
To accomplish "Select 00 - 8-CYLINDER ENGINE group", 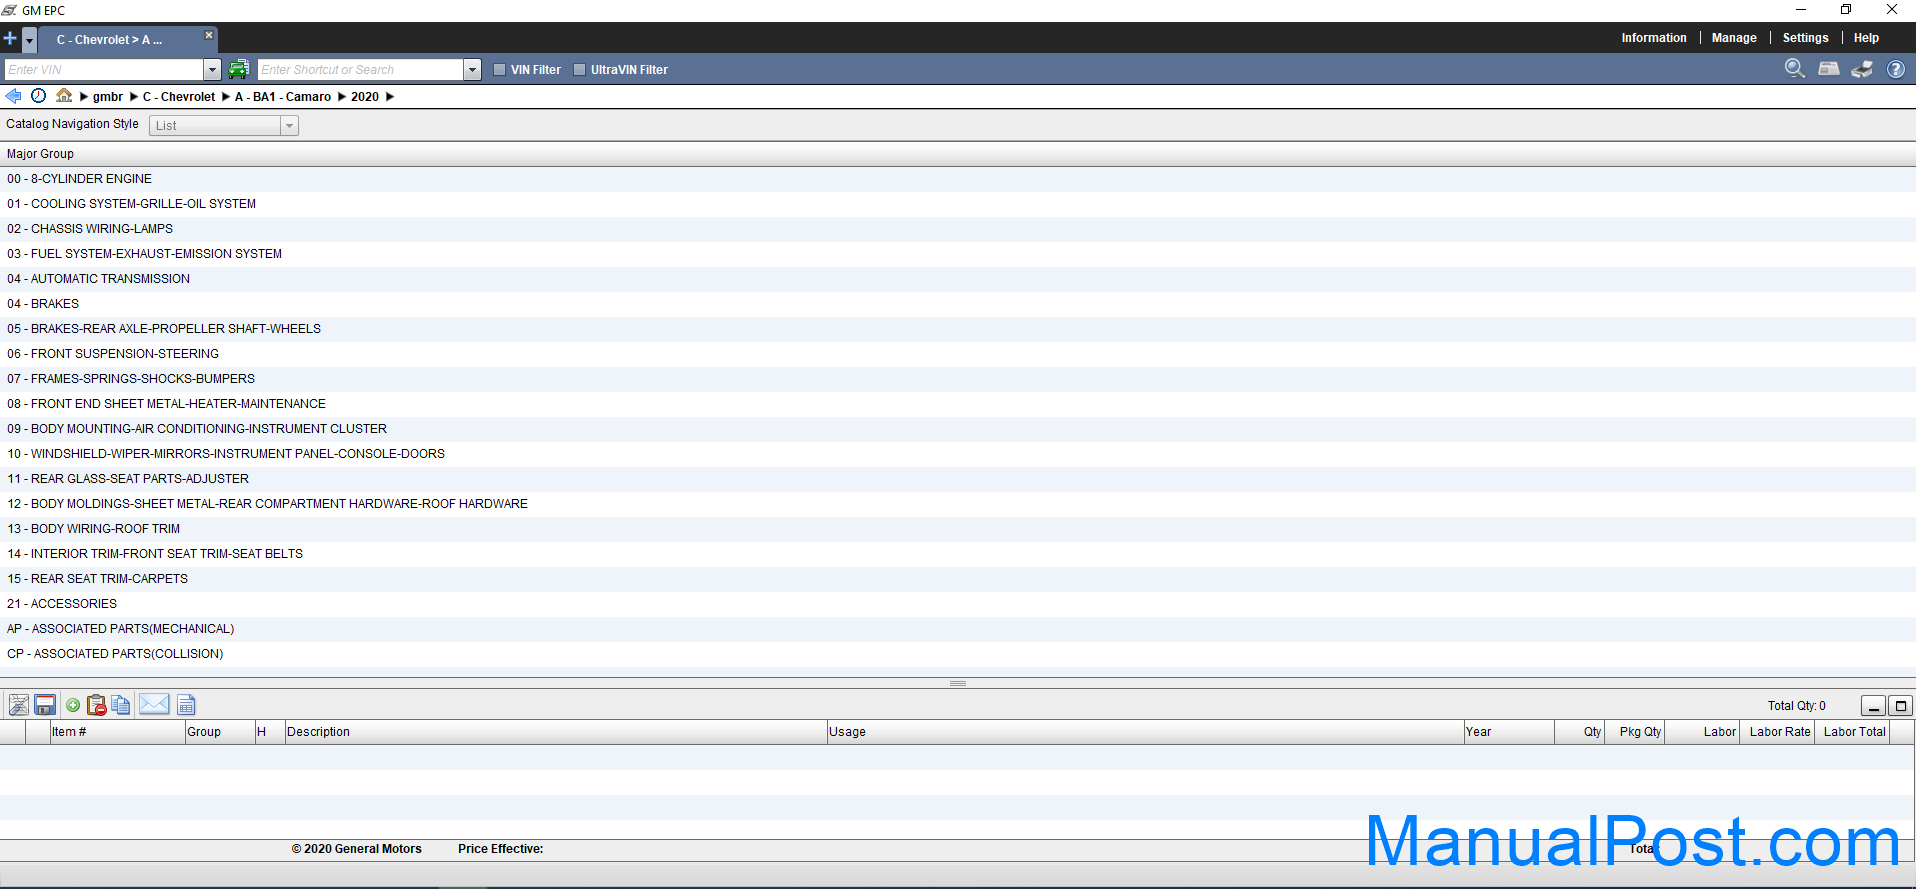I will (958, 179).
